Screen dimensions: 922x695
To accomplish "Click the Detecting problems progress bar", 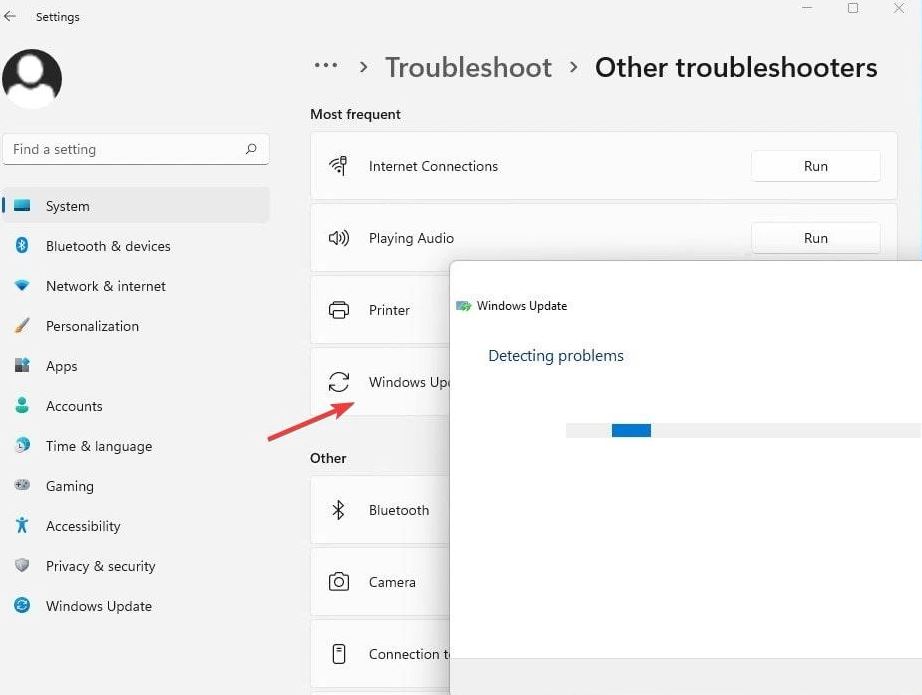I will (x=742, y=430).
